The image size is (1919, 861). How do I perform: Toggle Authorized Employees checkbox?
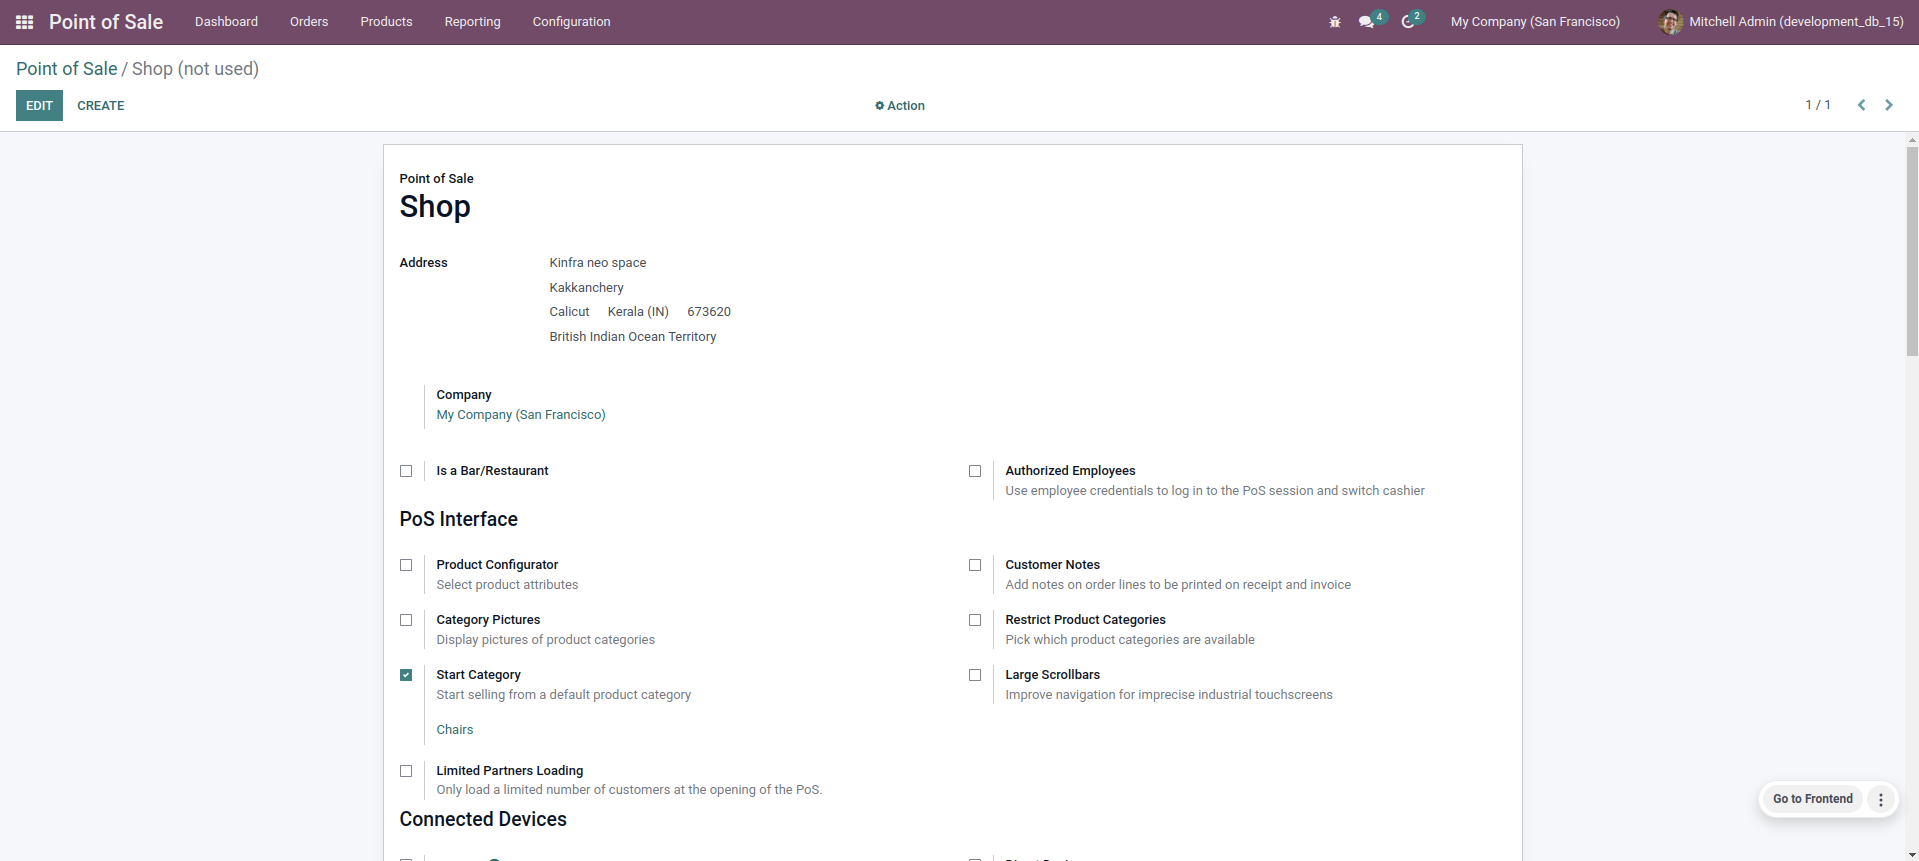975,471
